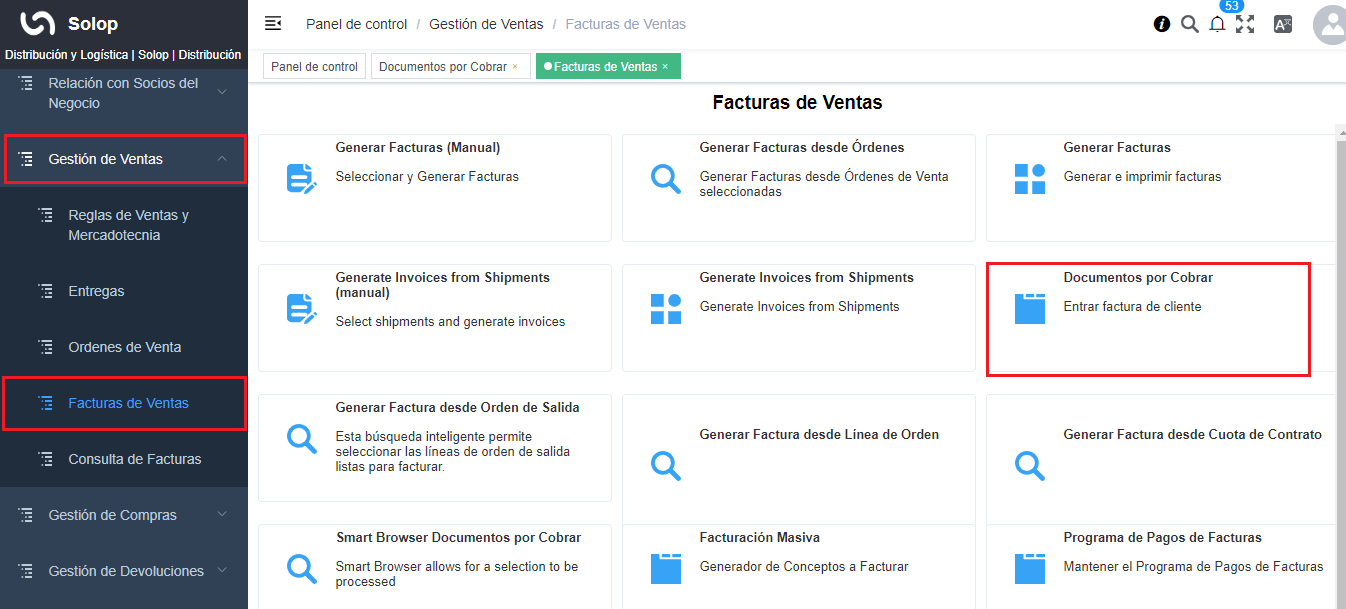Click the search magnifier in top bar

[x=1189, y=24]
